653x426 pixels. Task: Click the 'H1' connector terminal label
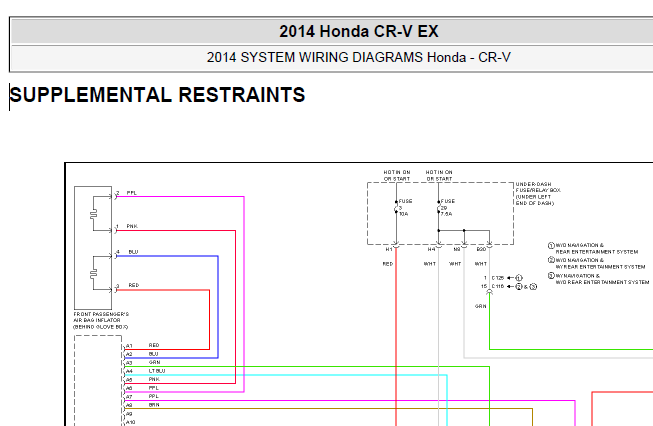click(389, 249)
